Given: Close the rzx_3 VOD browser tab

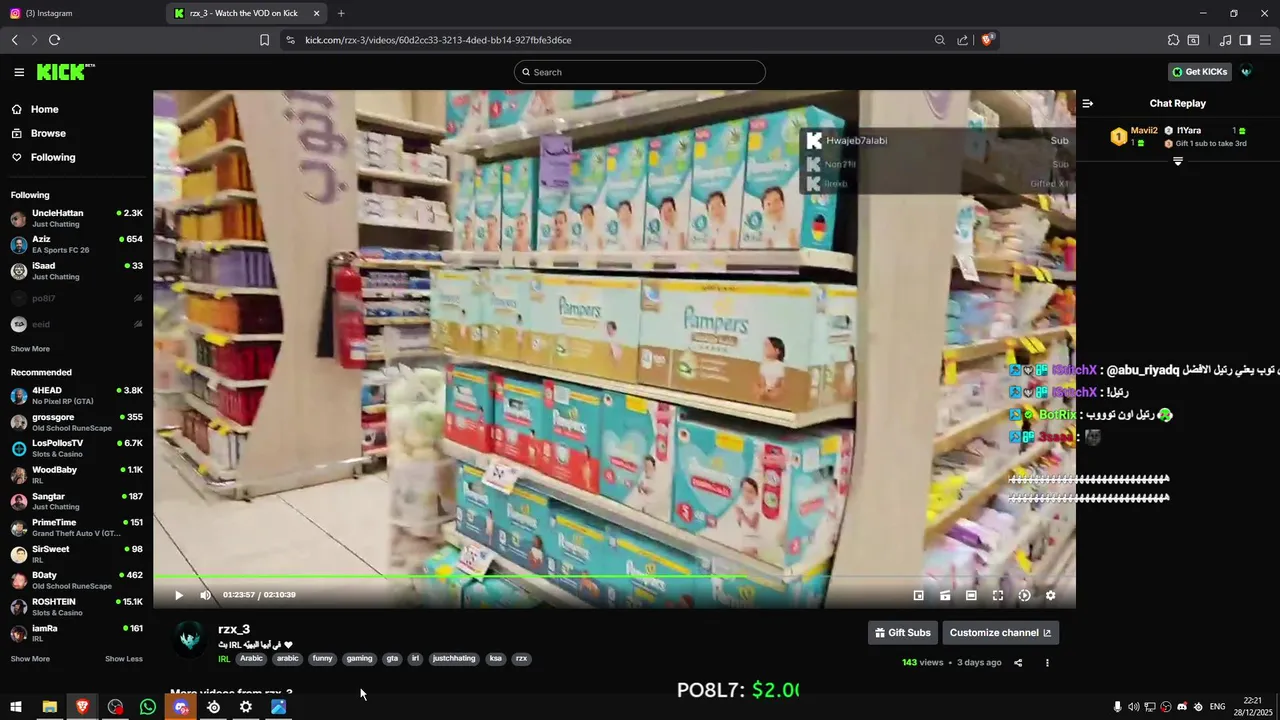Looking at the screenshot, I should click(317, 13).
